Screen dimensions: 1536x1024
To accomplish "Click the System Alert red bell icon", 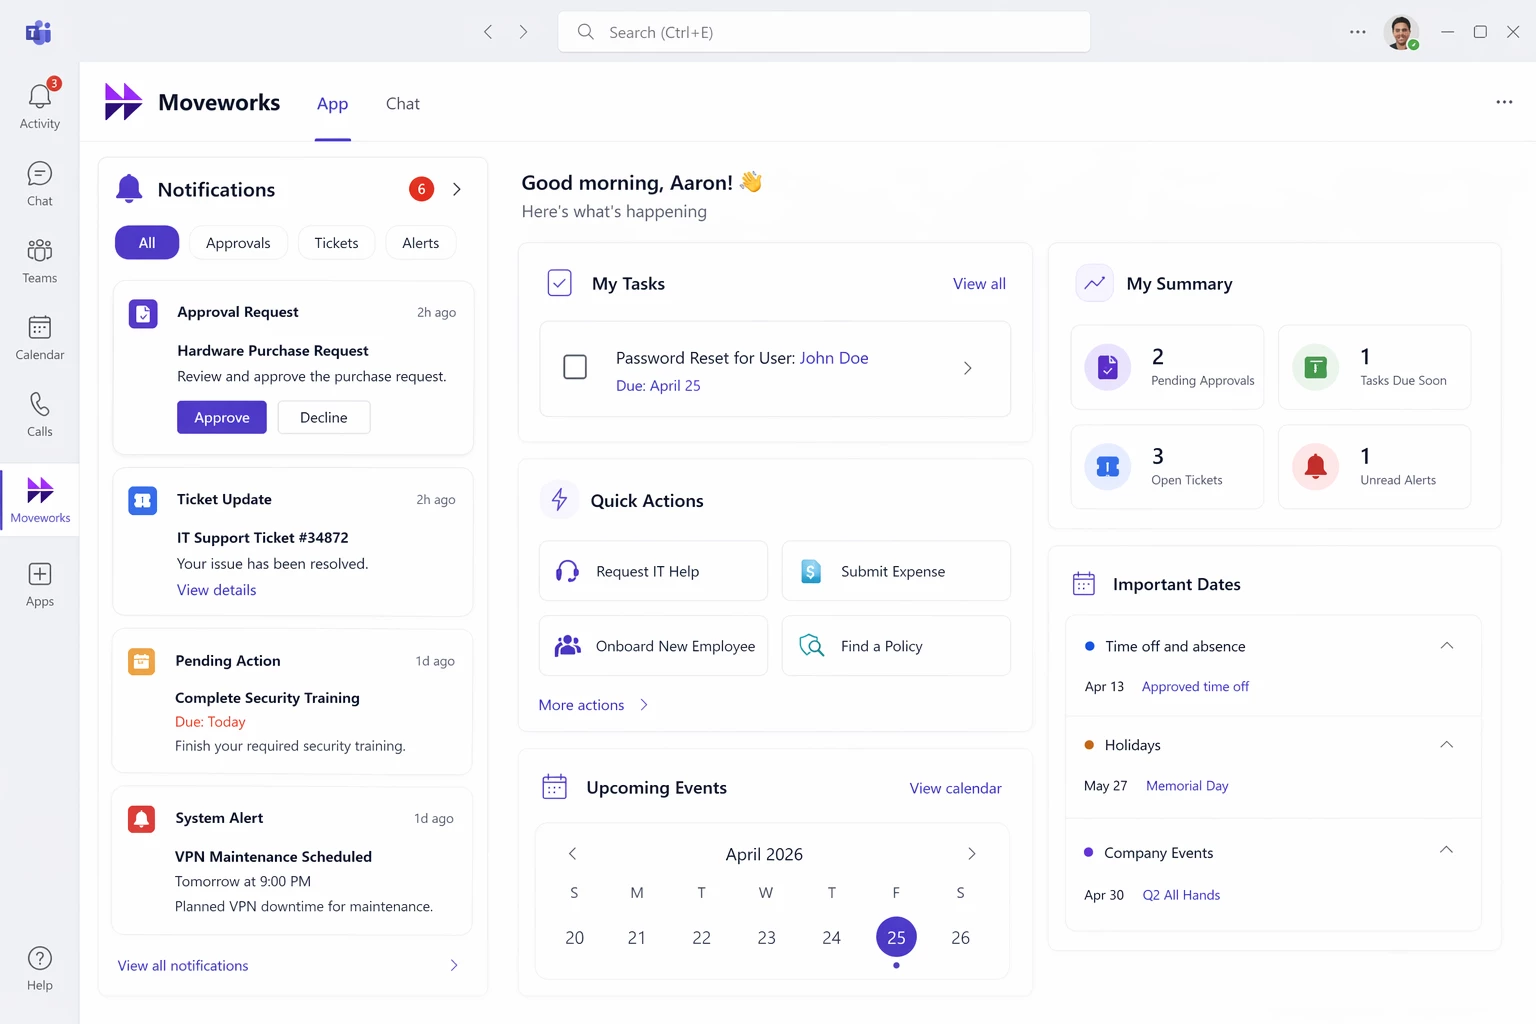I will click(x=141, y=819).
